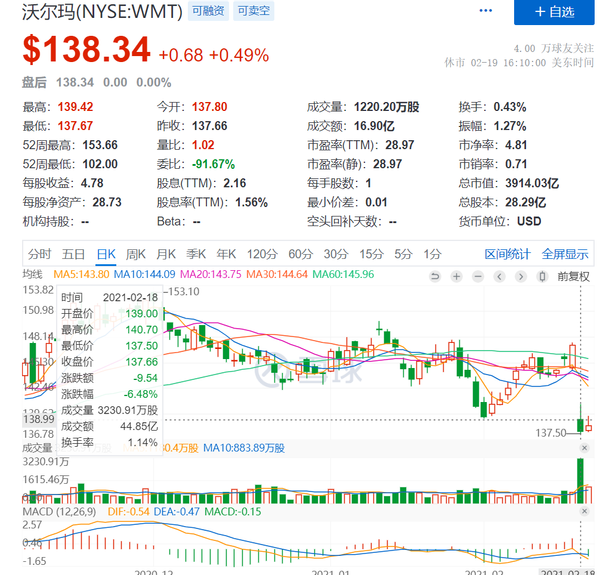Image resolution: width=600 pixels, height=575 pixels.
Task: Click the 成交量 value 1220.20万股
Action: (386, 107)
